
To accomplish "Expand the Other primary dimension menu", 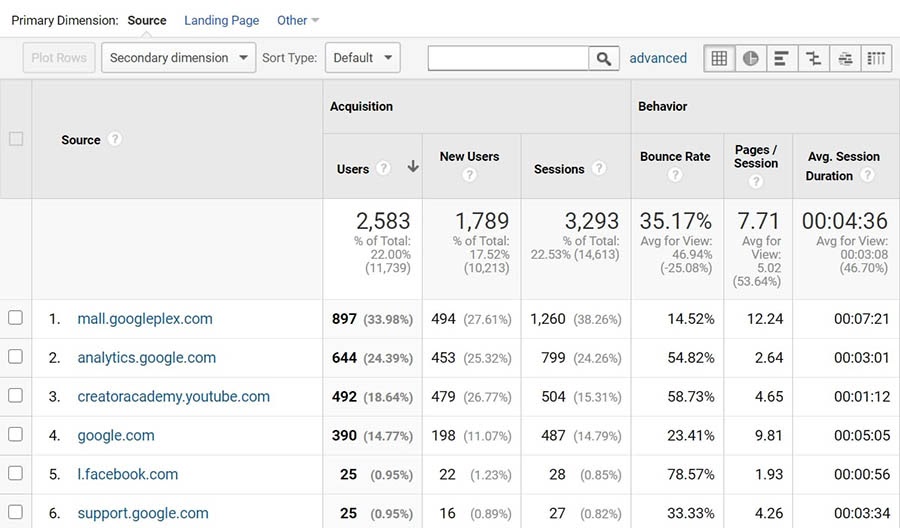I will click(x=297, y=21).
